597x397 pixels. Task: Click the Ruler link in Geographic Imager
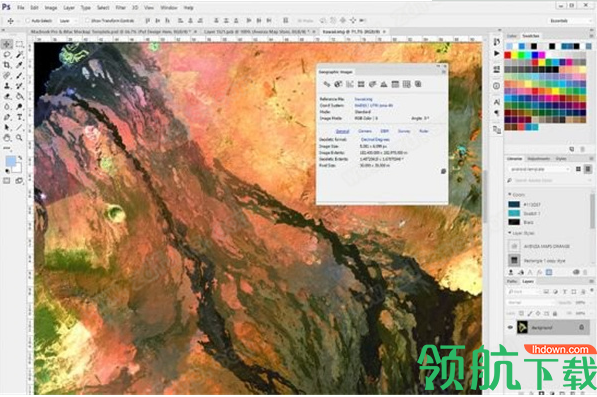(x=424, y=131)
